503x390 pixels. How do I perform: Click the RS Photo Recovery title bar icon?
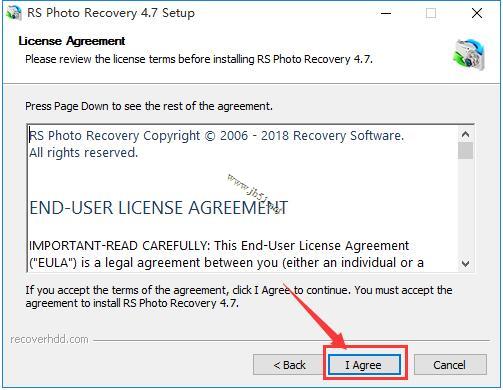(14, 14)
